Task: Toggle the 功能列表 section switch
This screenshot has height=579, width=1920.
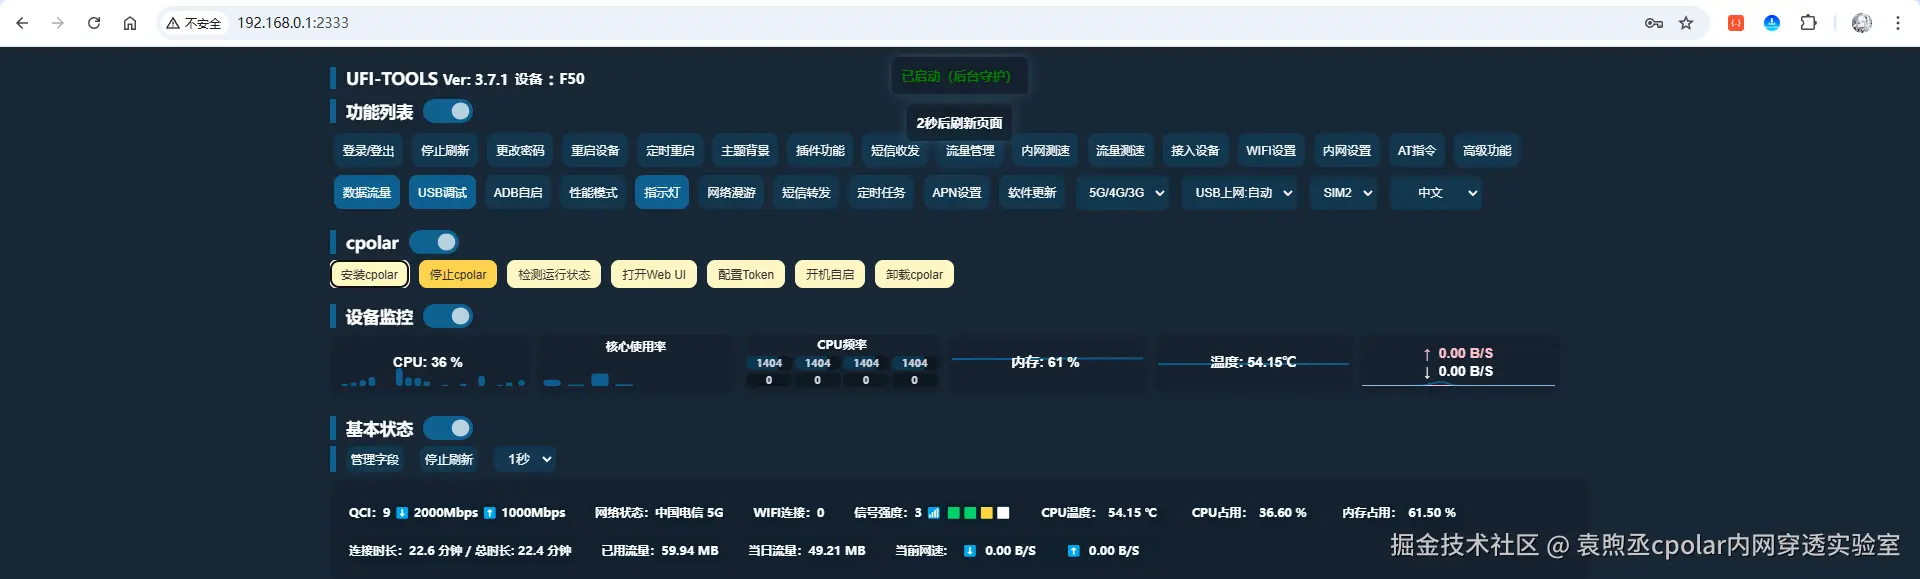Action: click(447, 111)
